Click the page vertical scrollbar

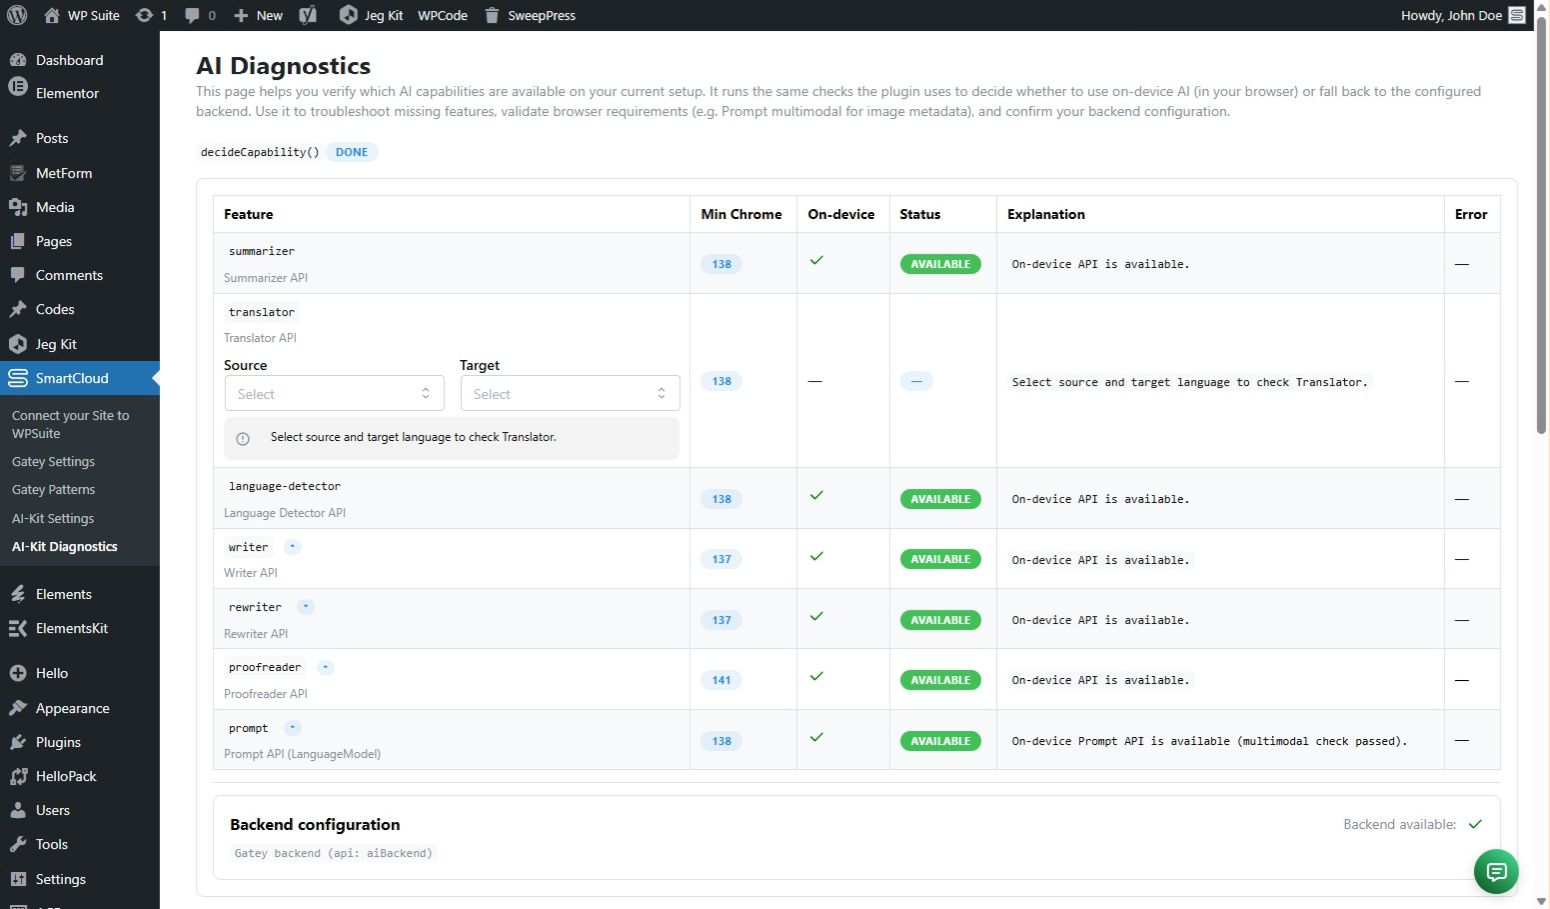[x=1541, y=230]
